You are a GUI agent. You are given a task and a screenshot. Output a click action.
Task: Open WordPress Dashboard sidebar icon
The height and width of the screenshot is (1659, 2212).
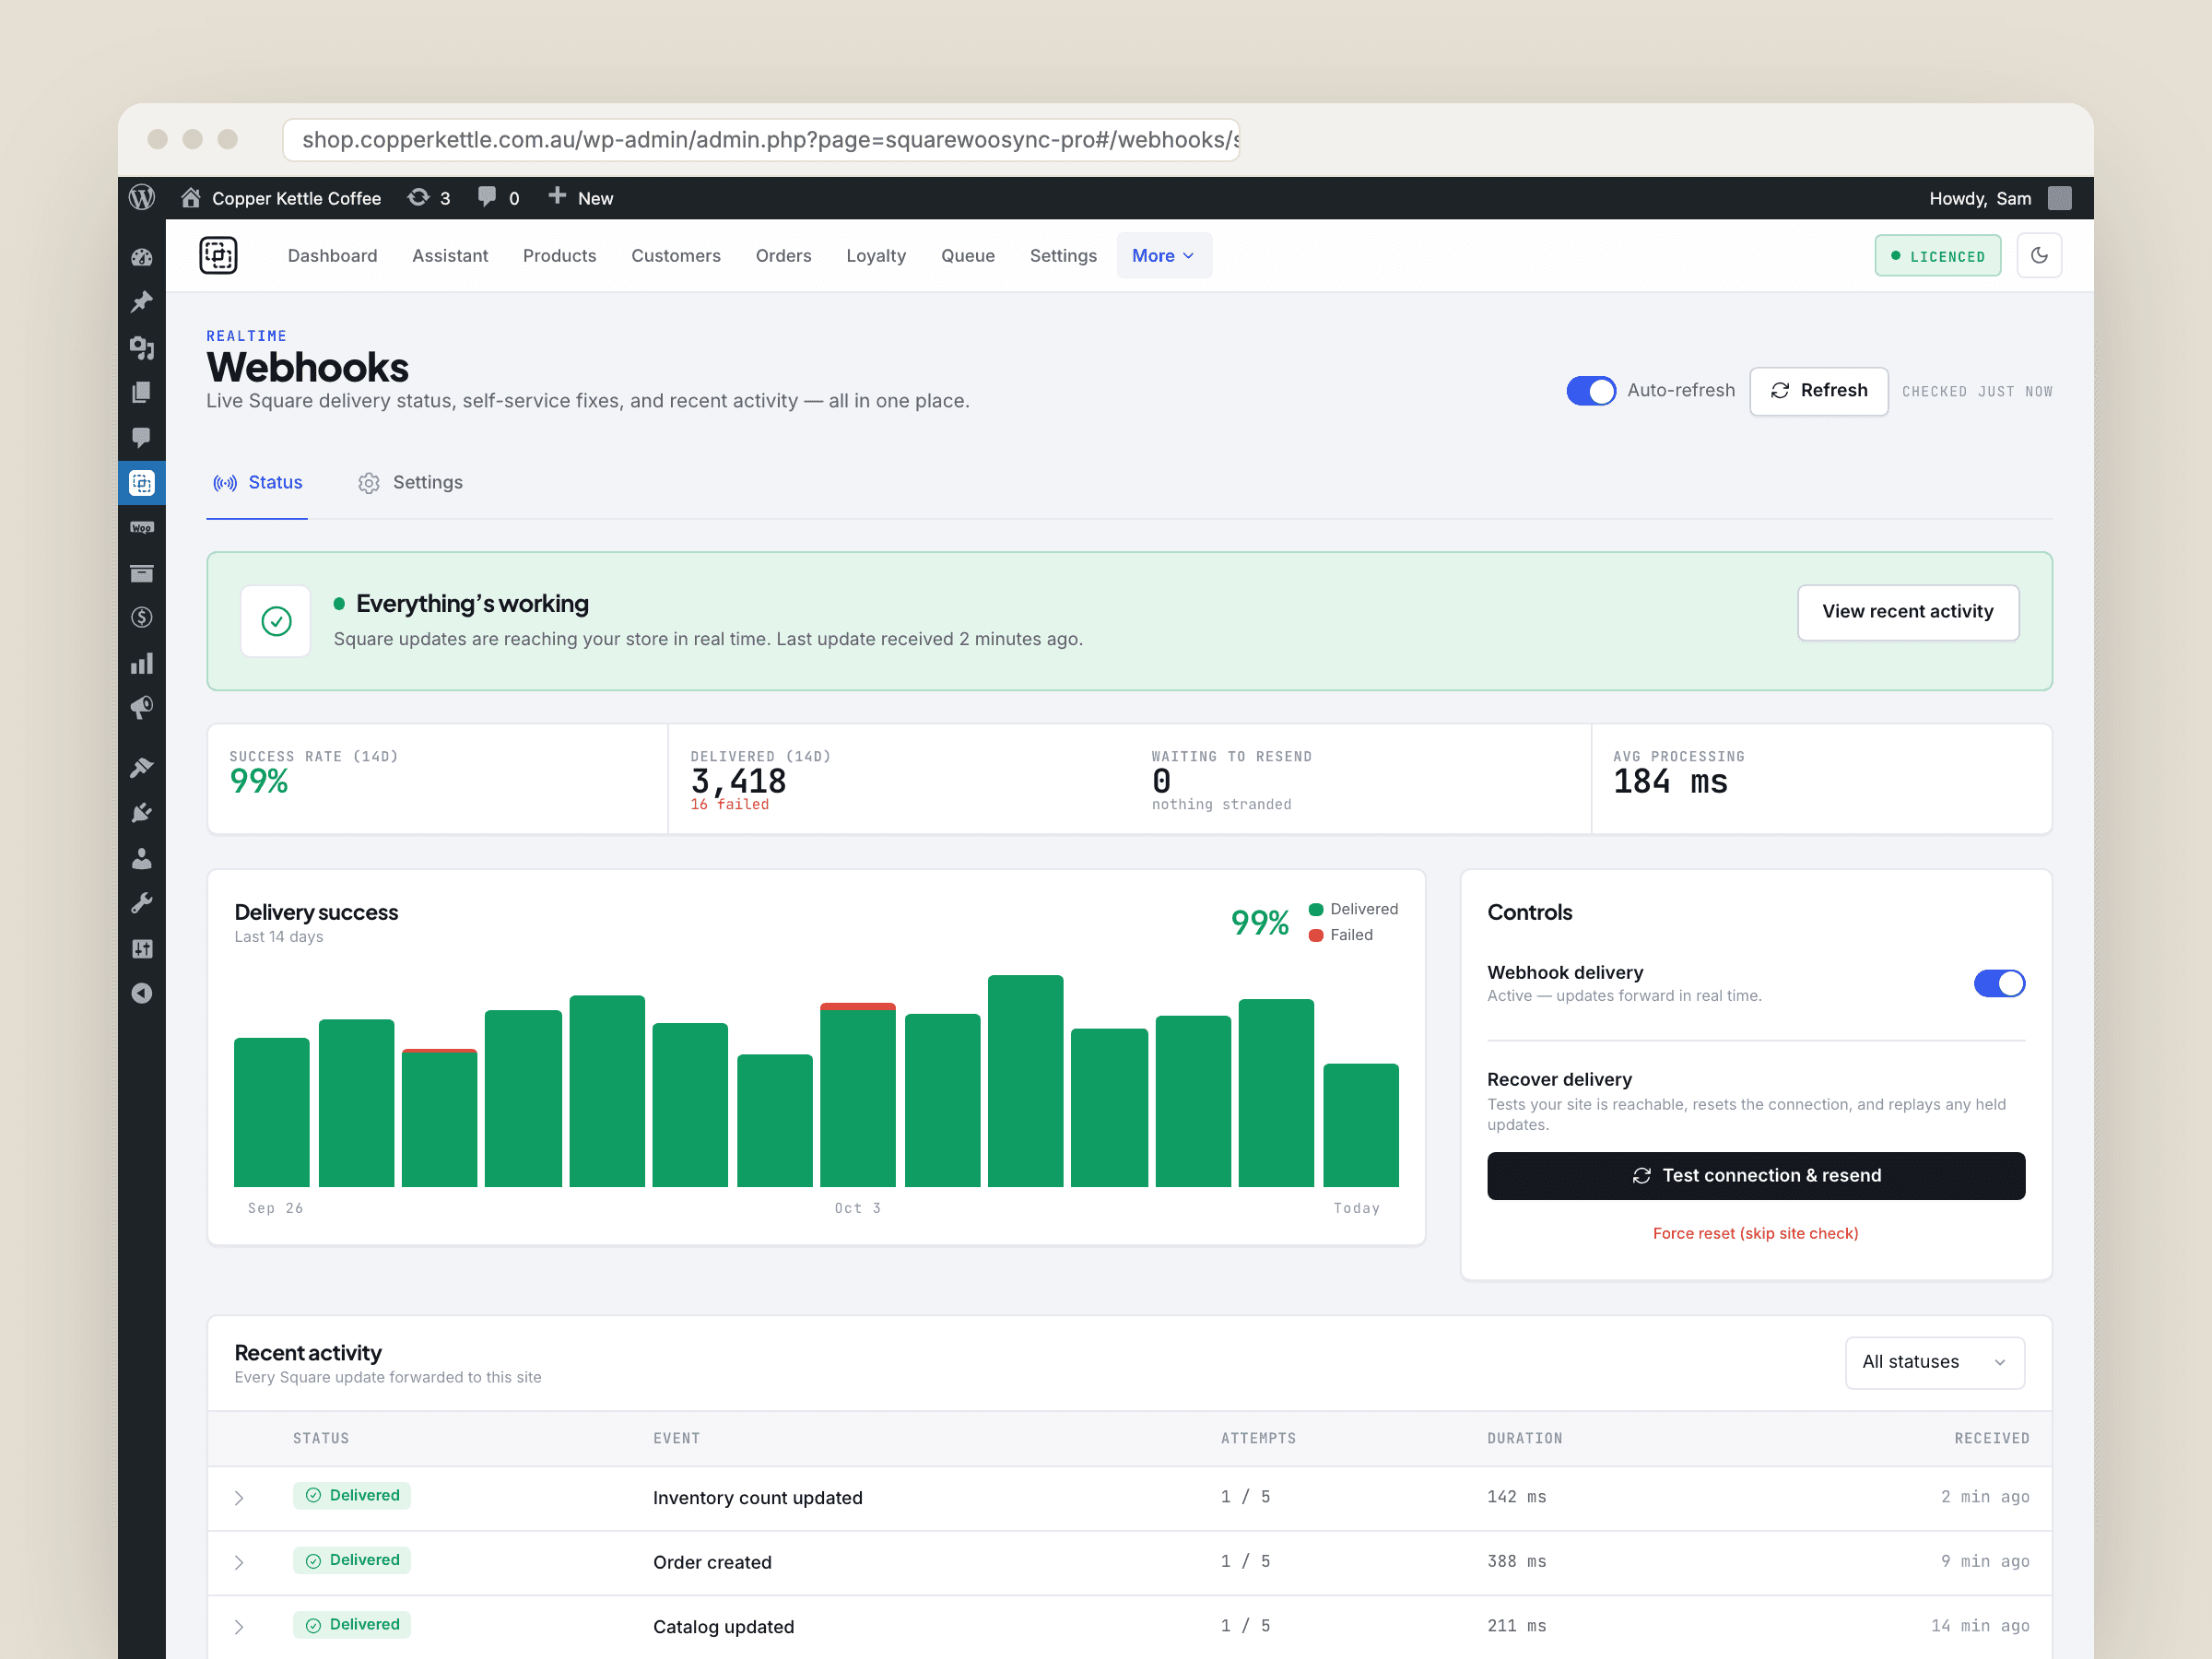coord(142,257)
